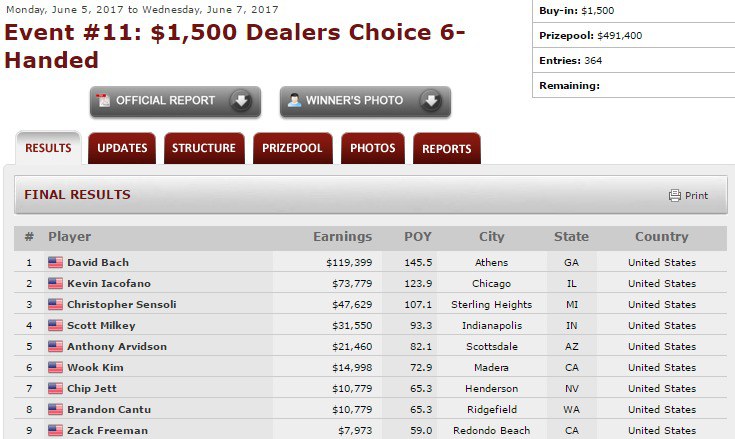The height and width of the screenshot is (439, 735).
Task: Select the Results tab
Action: [48, 149]
